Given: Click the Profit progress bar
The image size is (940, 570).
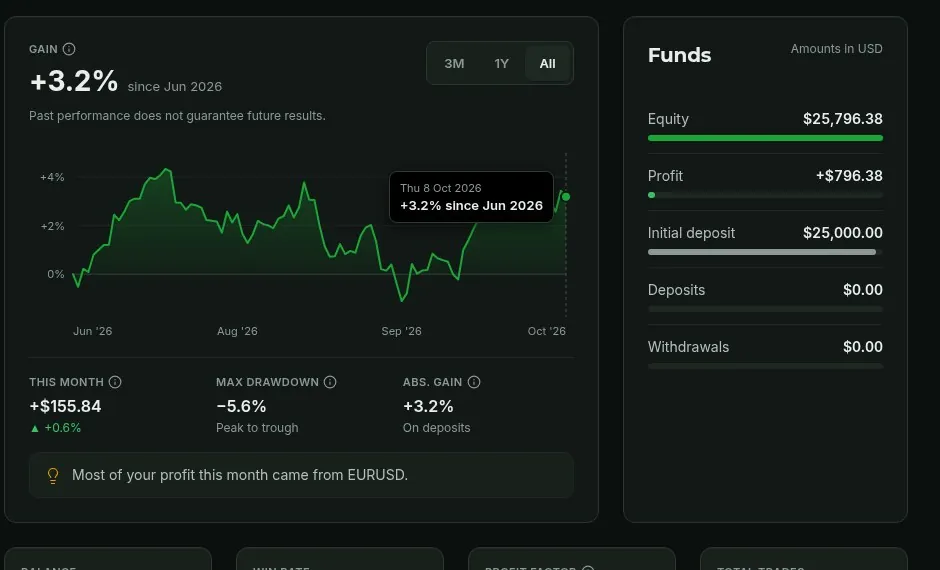Looking at the screenshot, I should click(765, 195).
